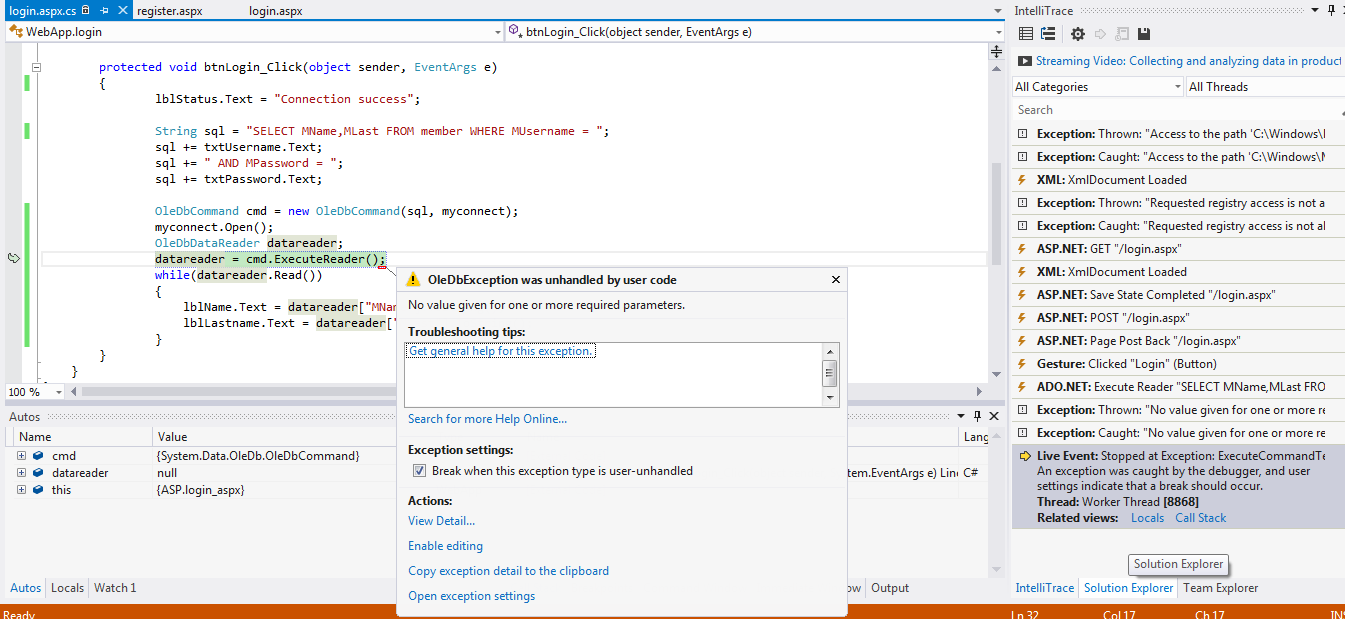Select the Watch 1 tab
This screenshot has width=1345, height=619.
(x=115, y=588)
